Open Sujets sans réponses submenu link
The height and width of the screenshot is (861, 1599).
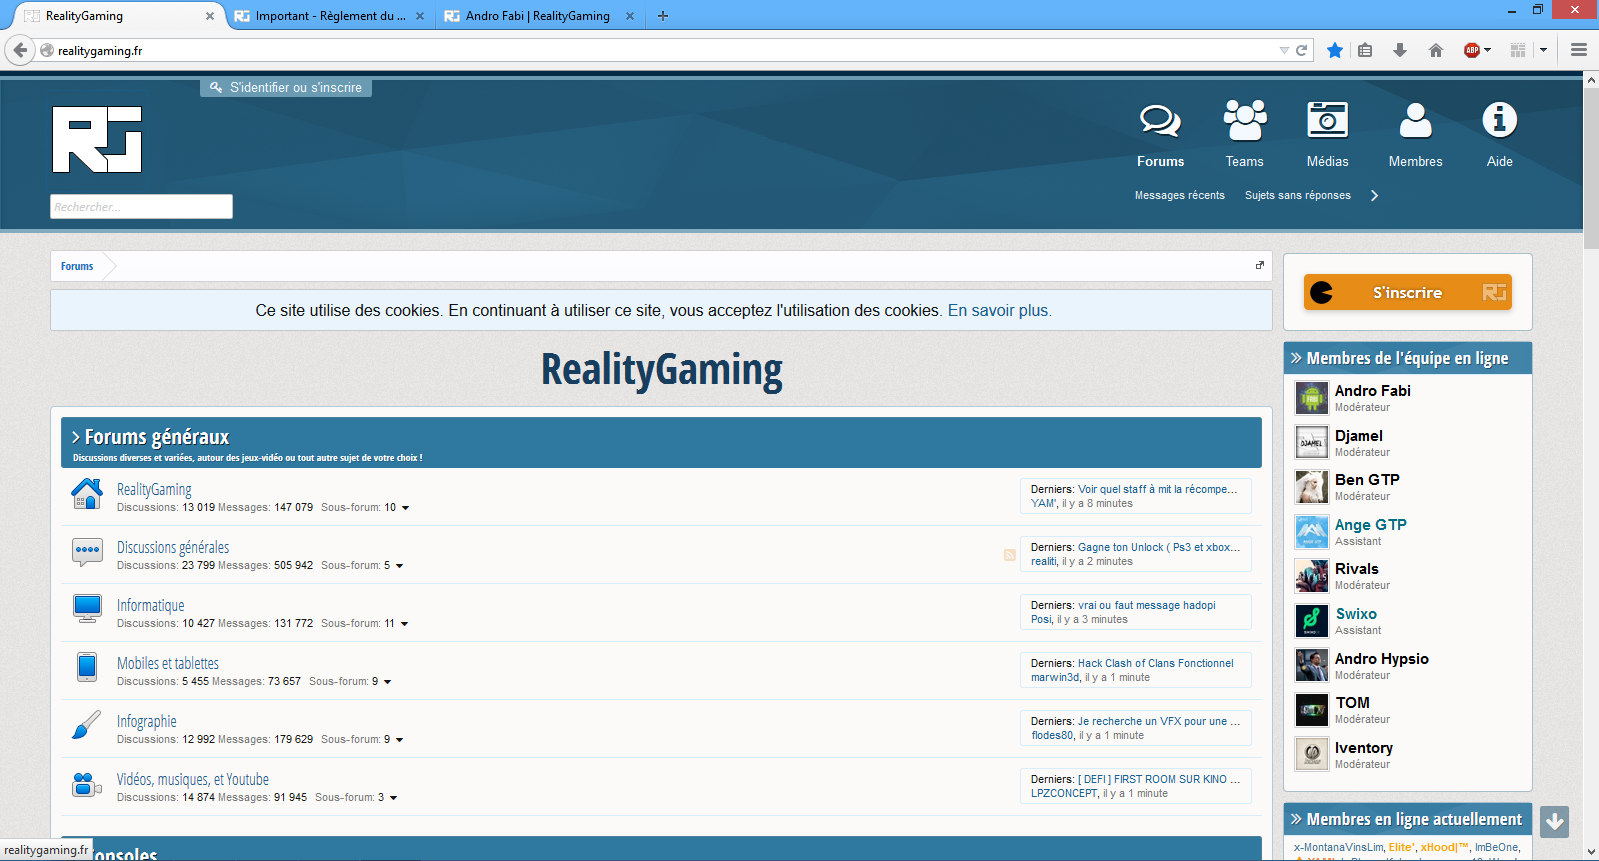click(x=1298, y=196)
